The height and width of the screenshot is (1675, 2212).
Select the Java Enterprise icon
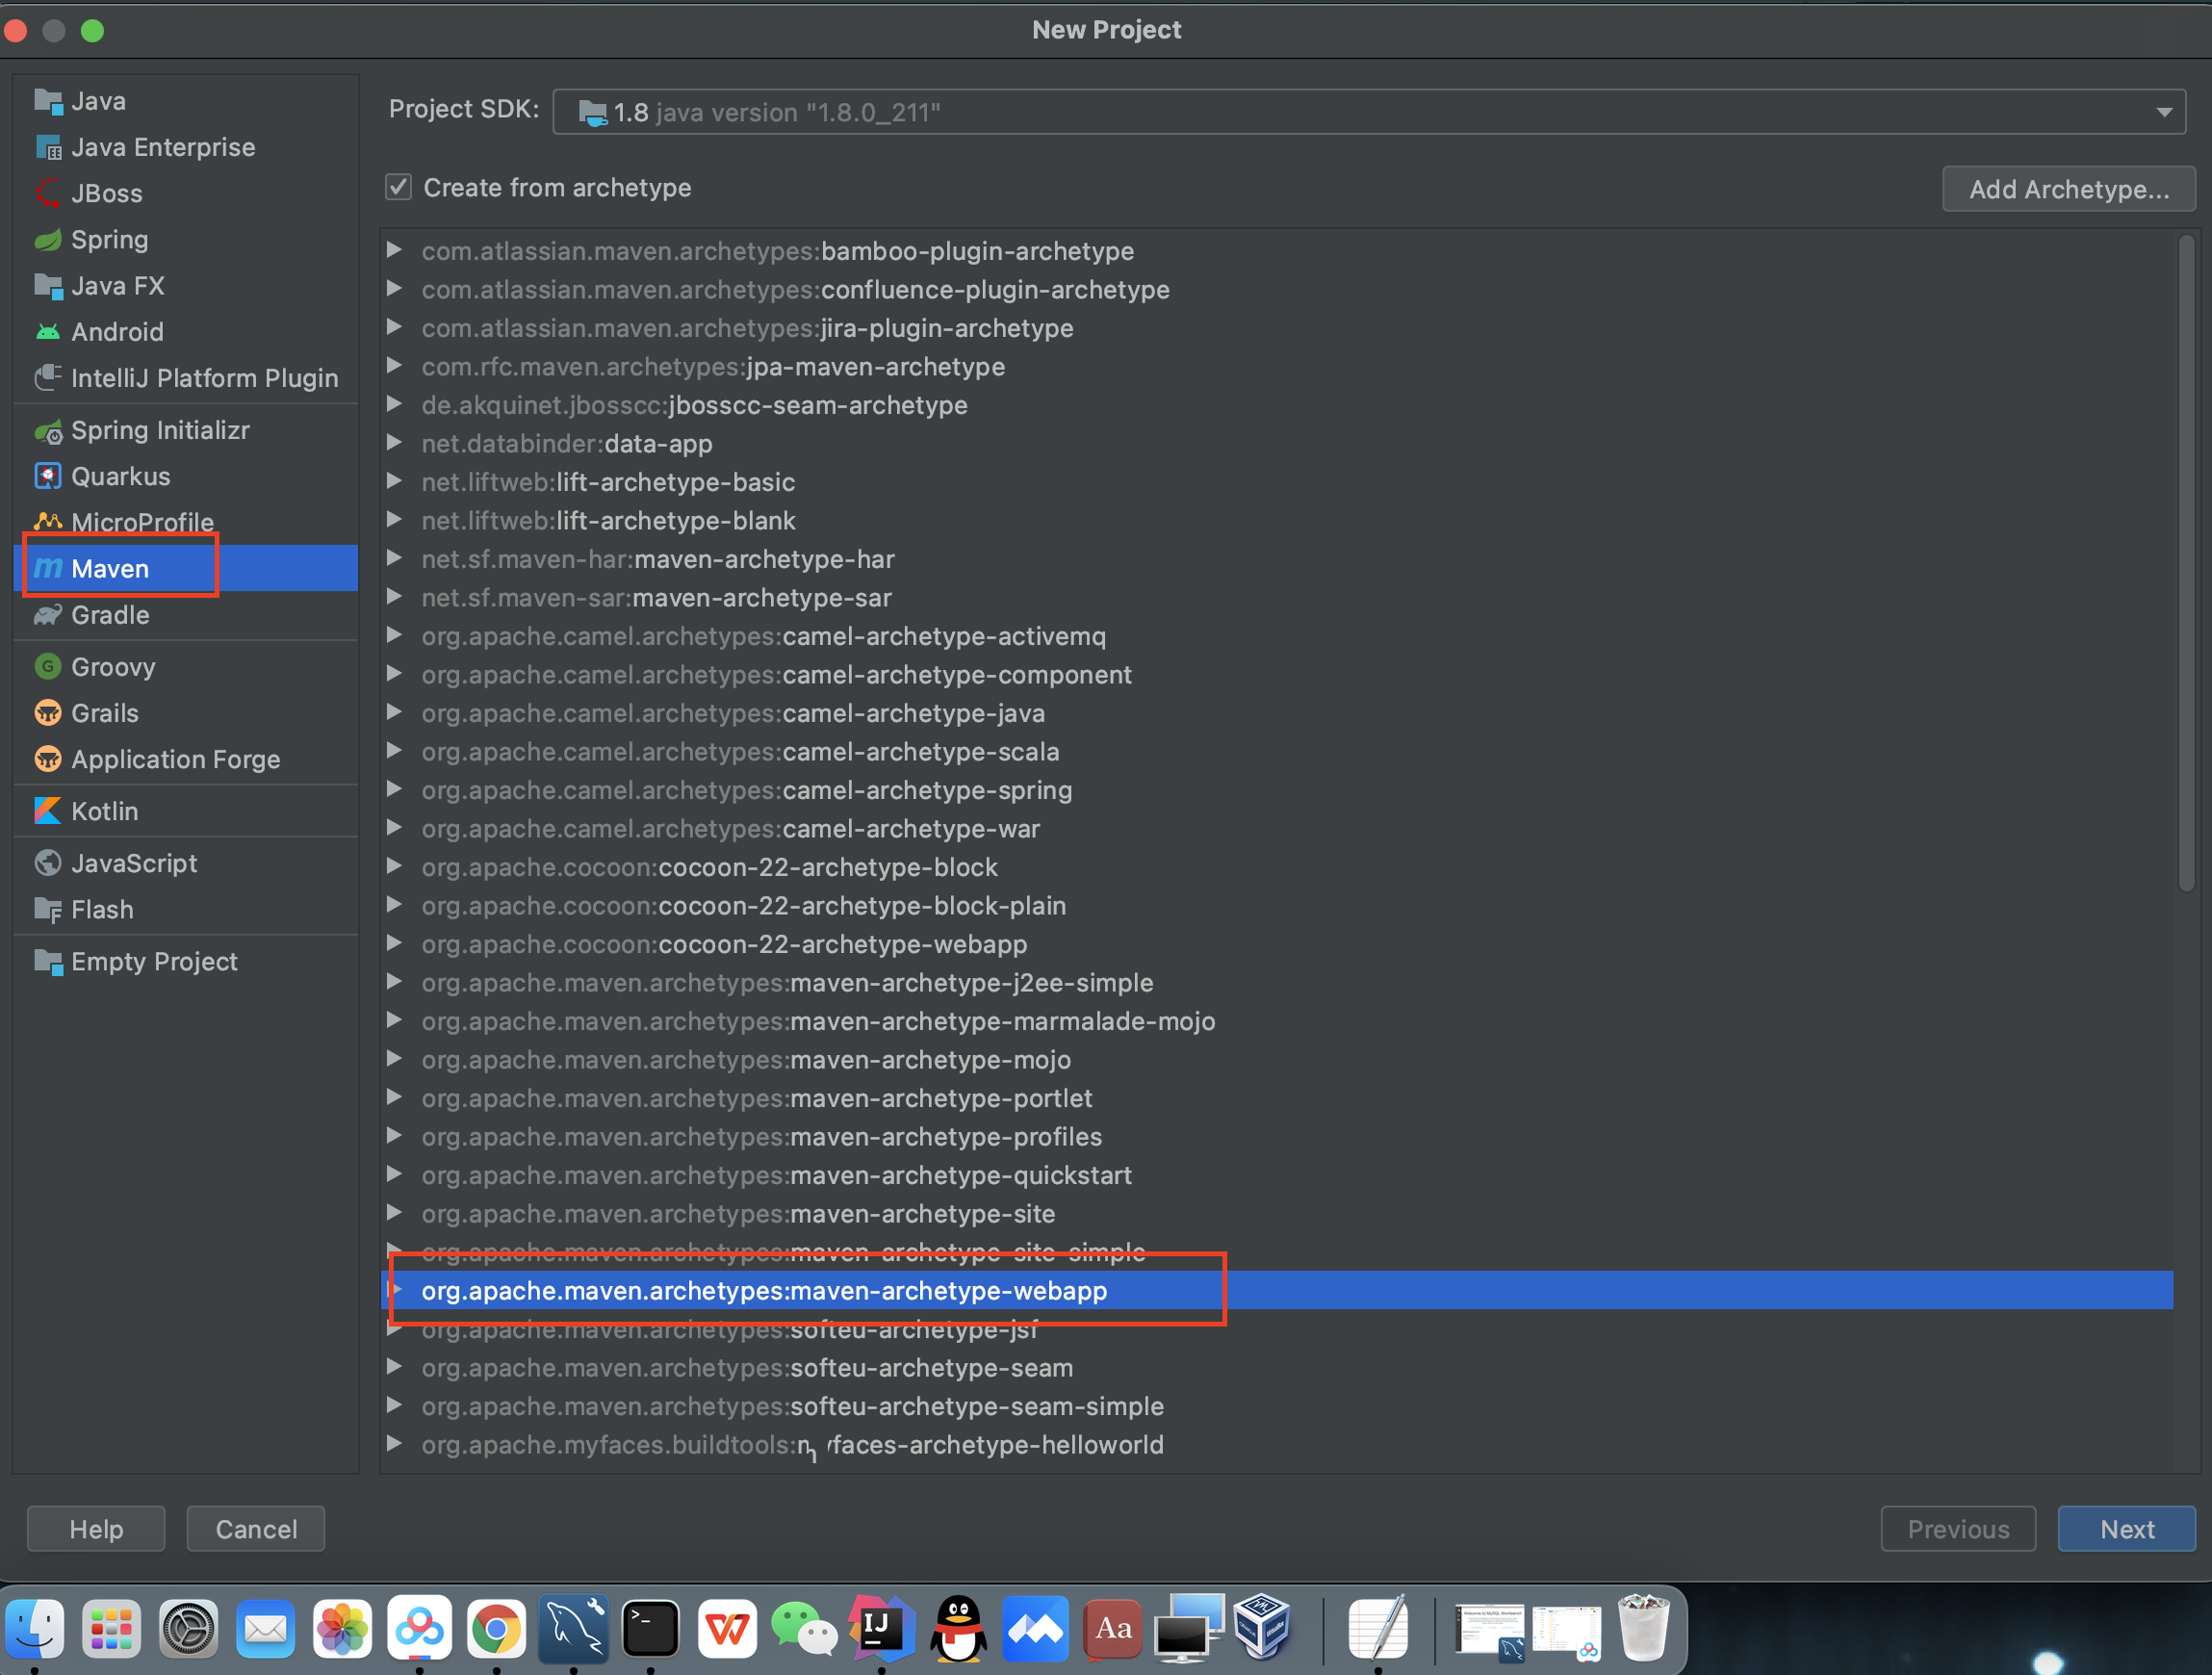point(48,147)
